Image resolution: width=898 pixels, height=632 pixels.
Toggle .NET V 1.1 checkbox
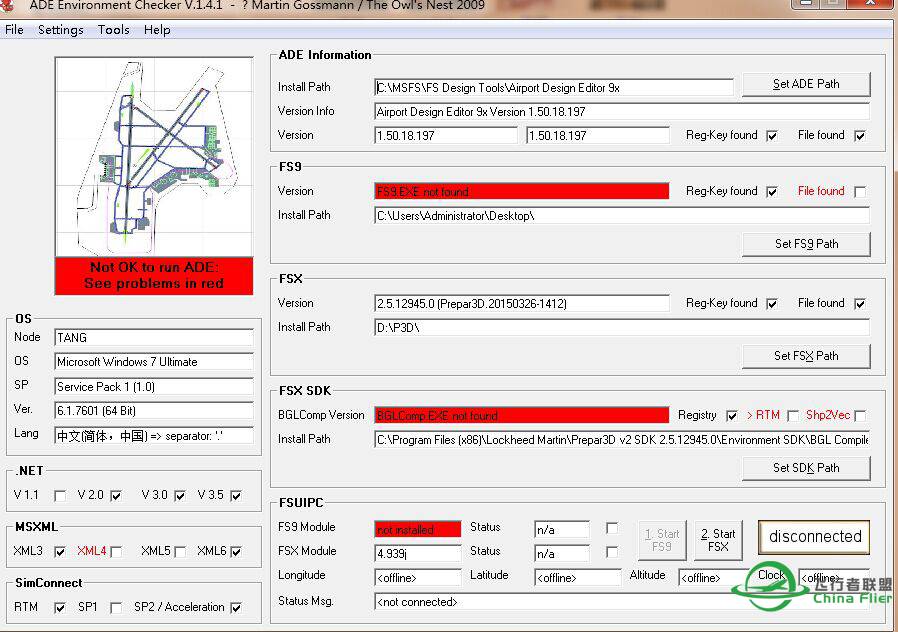coord(60,496)
